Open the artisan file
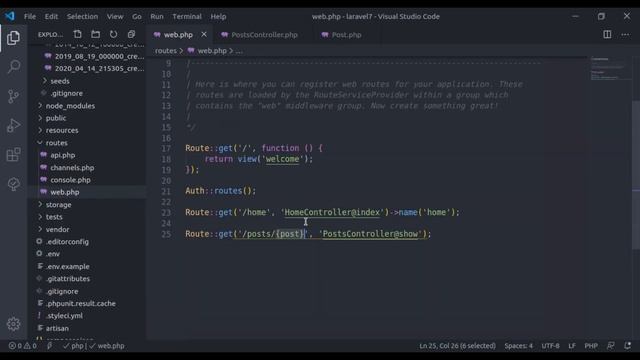This screenshot has width=640, height=360. point(57,328)
